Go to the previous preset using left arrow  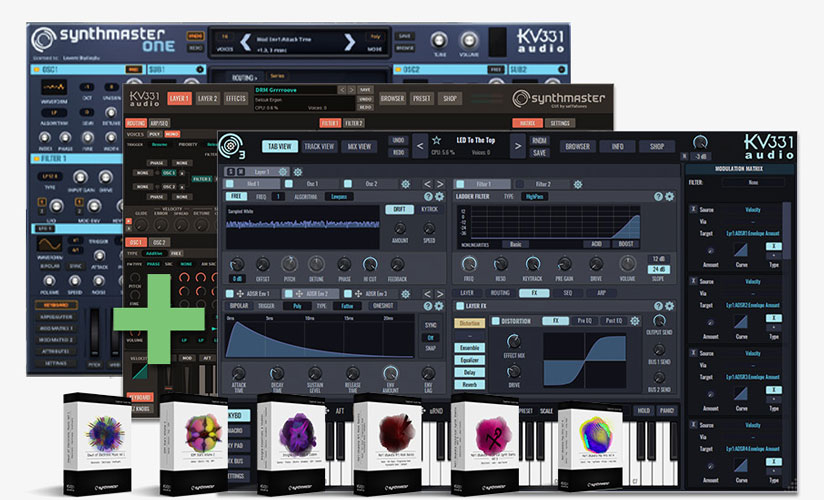coord(422,146)
